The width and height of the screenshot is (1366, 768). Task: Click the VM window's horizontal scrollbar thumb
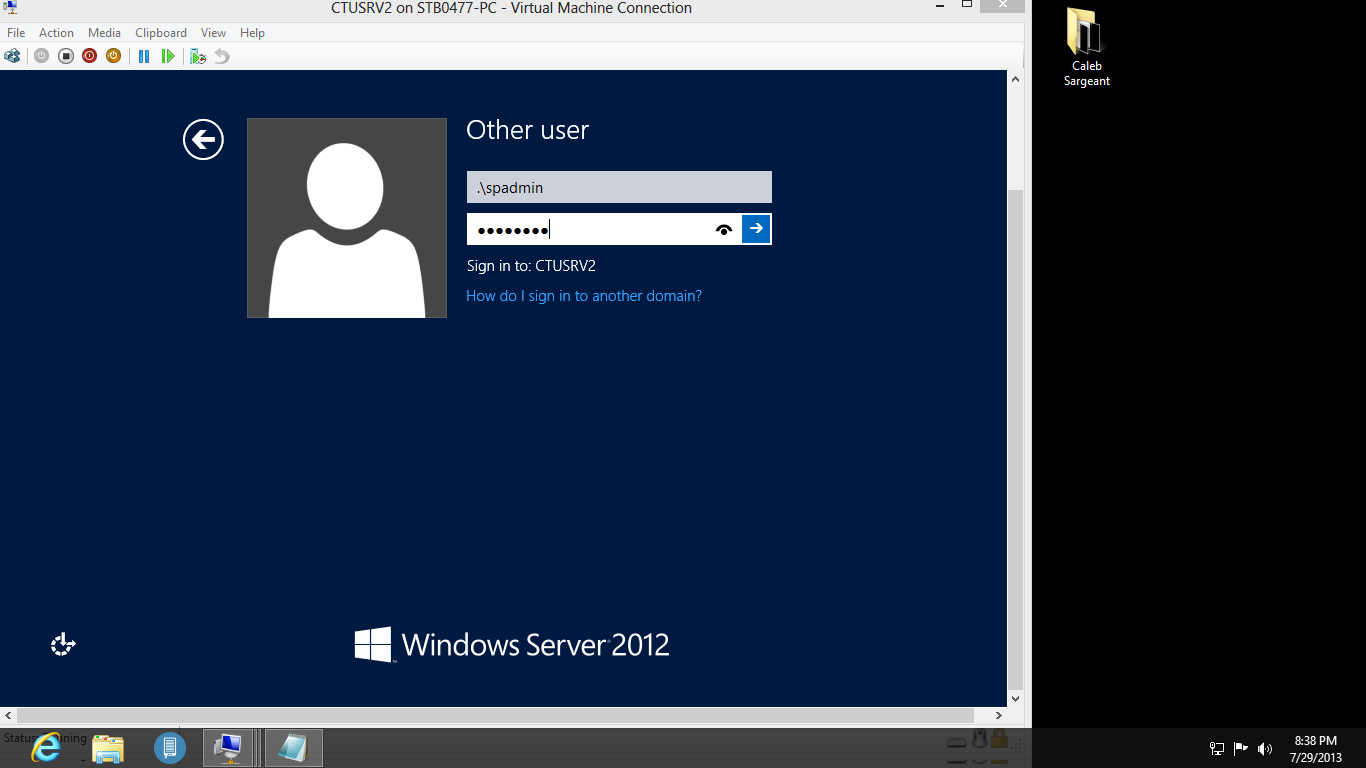(x=496, y=715)
